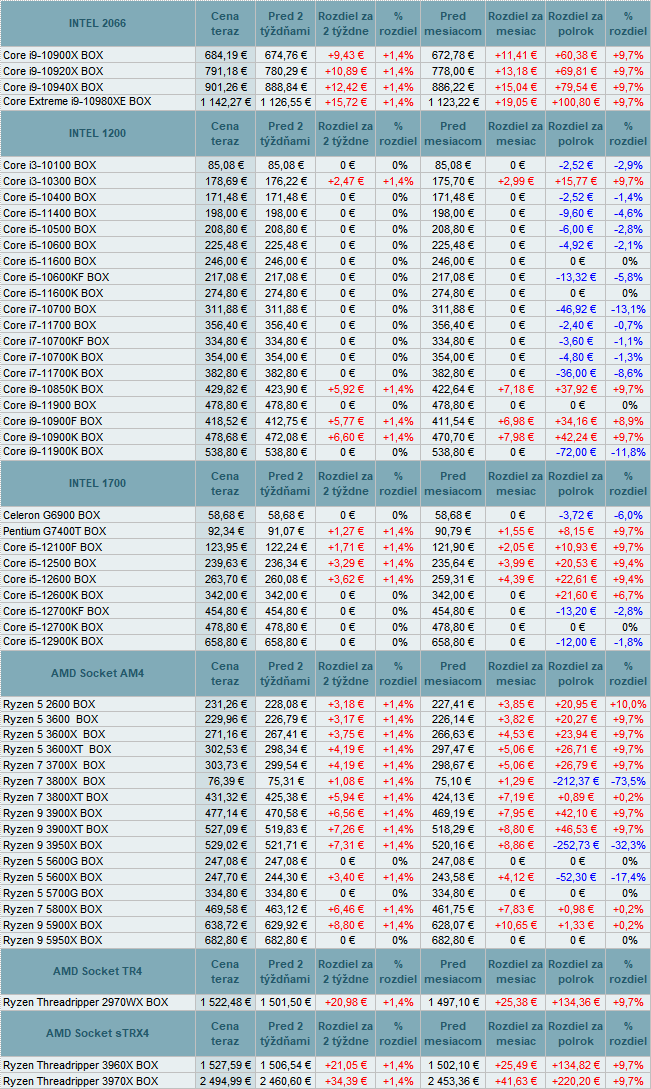Click the -52,30 € half-year difference cell
The image size is (651, 1089).
coord(576,877)
